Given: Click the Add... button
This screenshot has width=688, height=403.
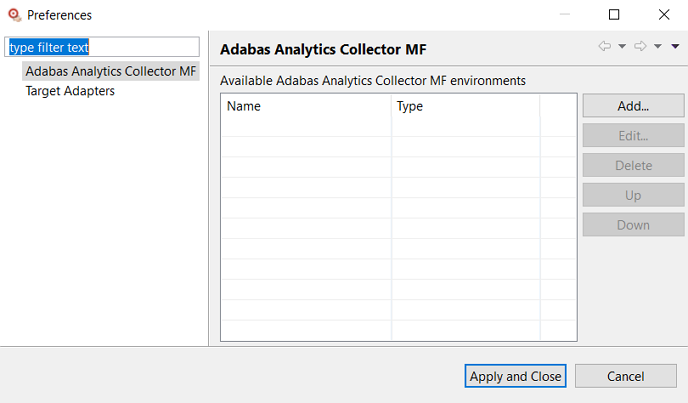Looking at the screenshot, I should [633, 106].
